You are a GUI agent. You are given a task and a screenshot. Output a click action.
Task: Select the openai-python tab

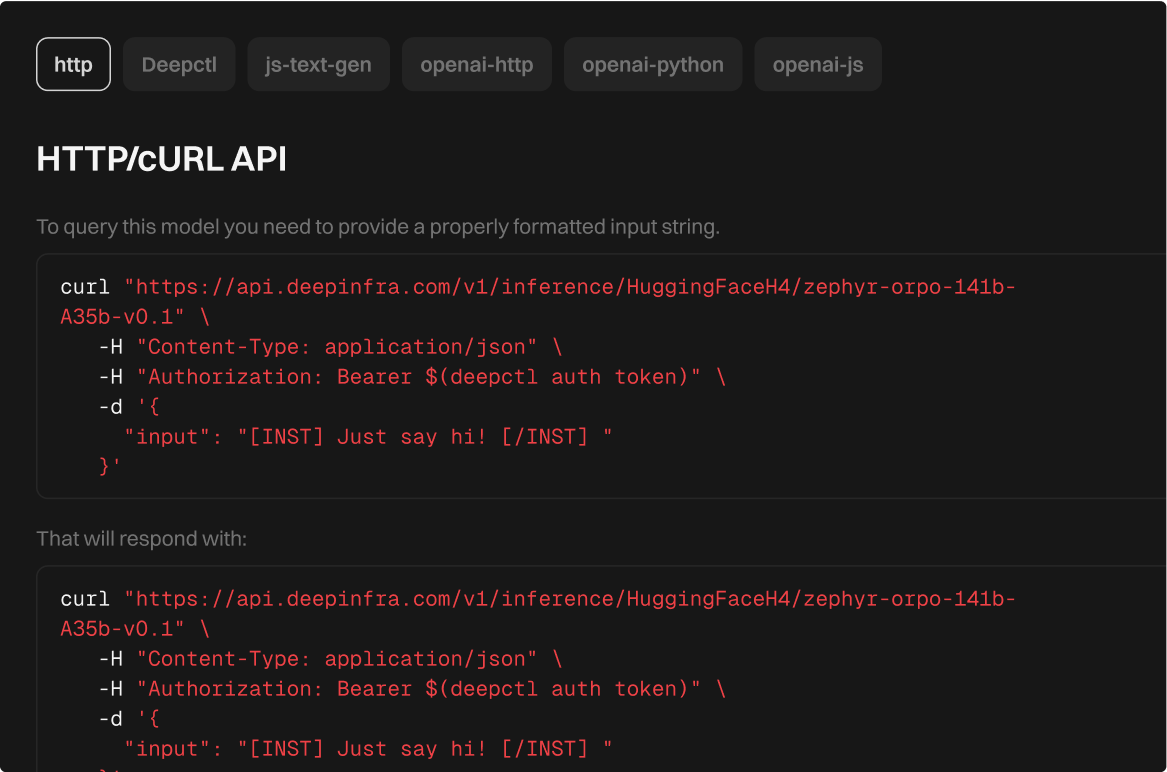(652, 64)
